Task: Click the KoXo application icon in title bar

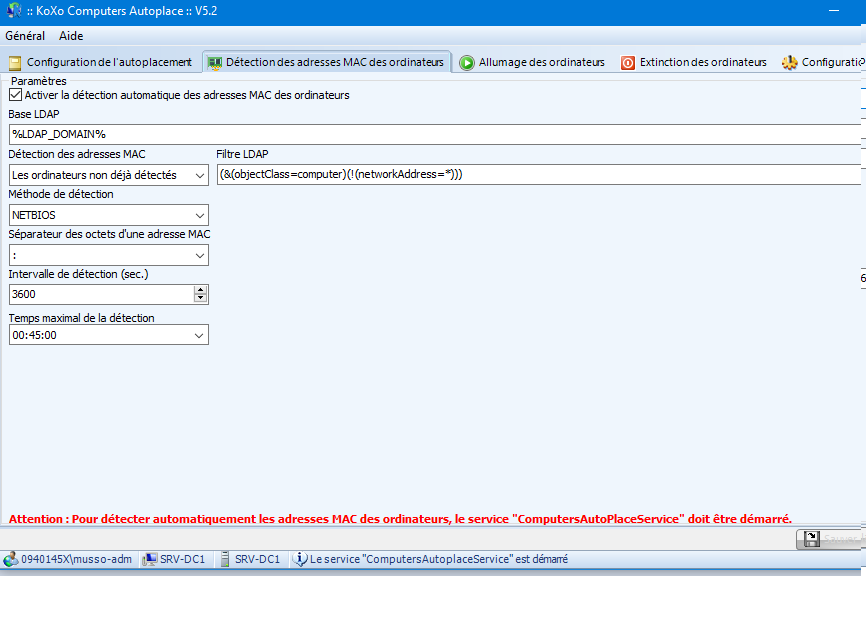Action: [14, 10]
